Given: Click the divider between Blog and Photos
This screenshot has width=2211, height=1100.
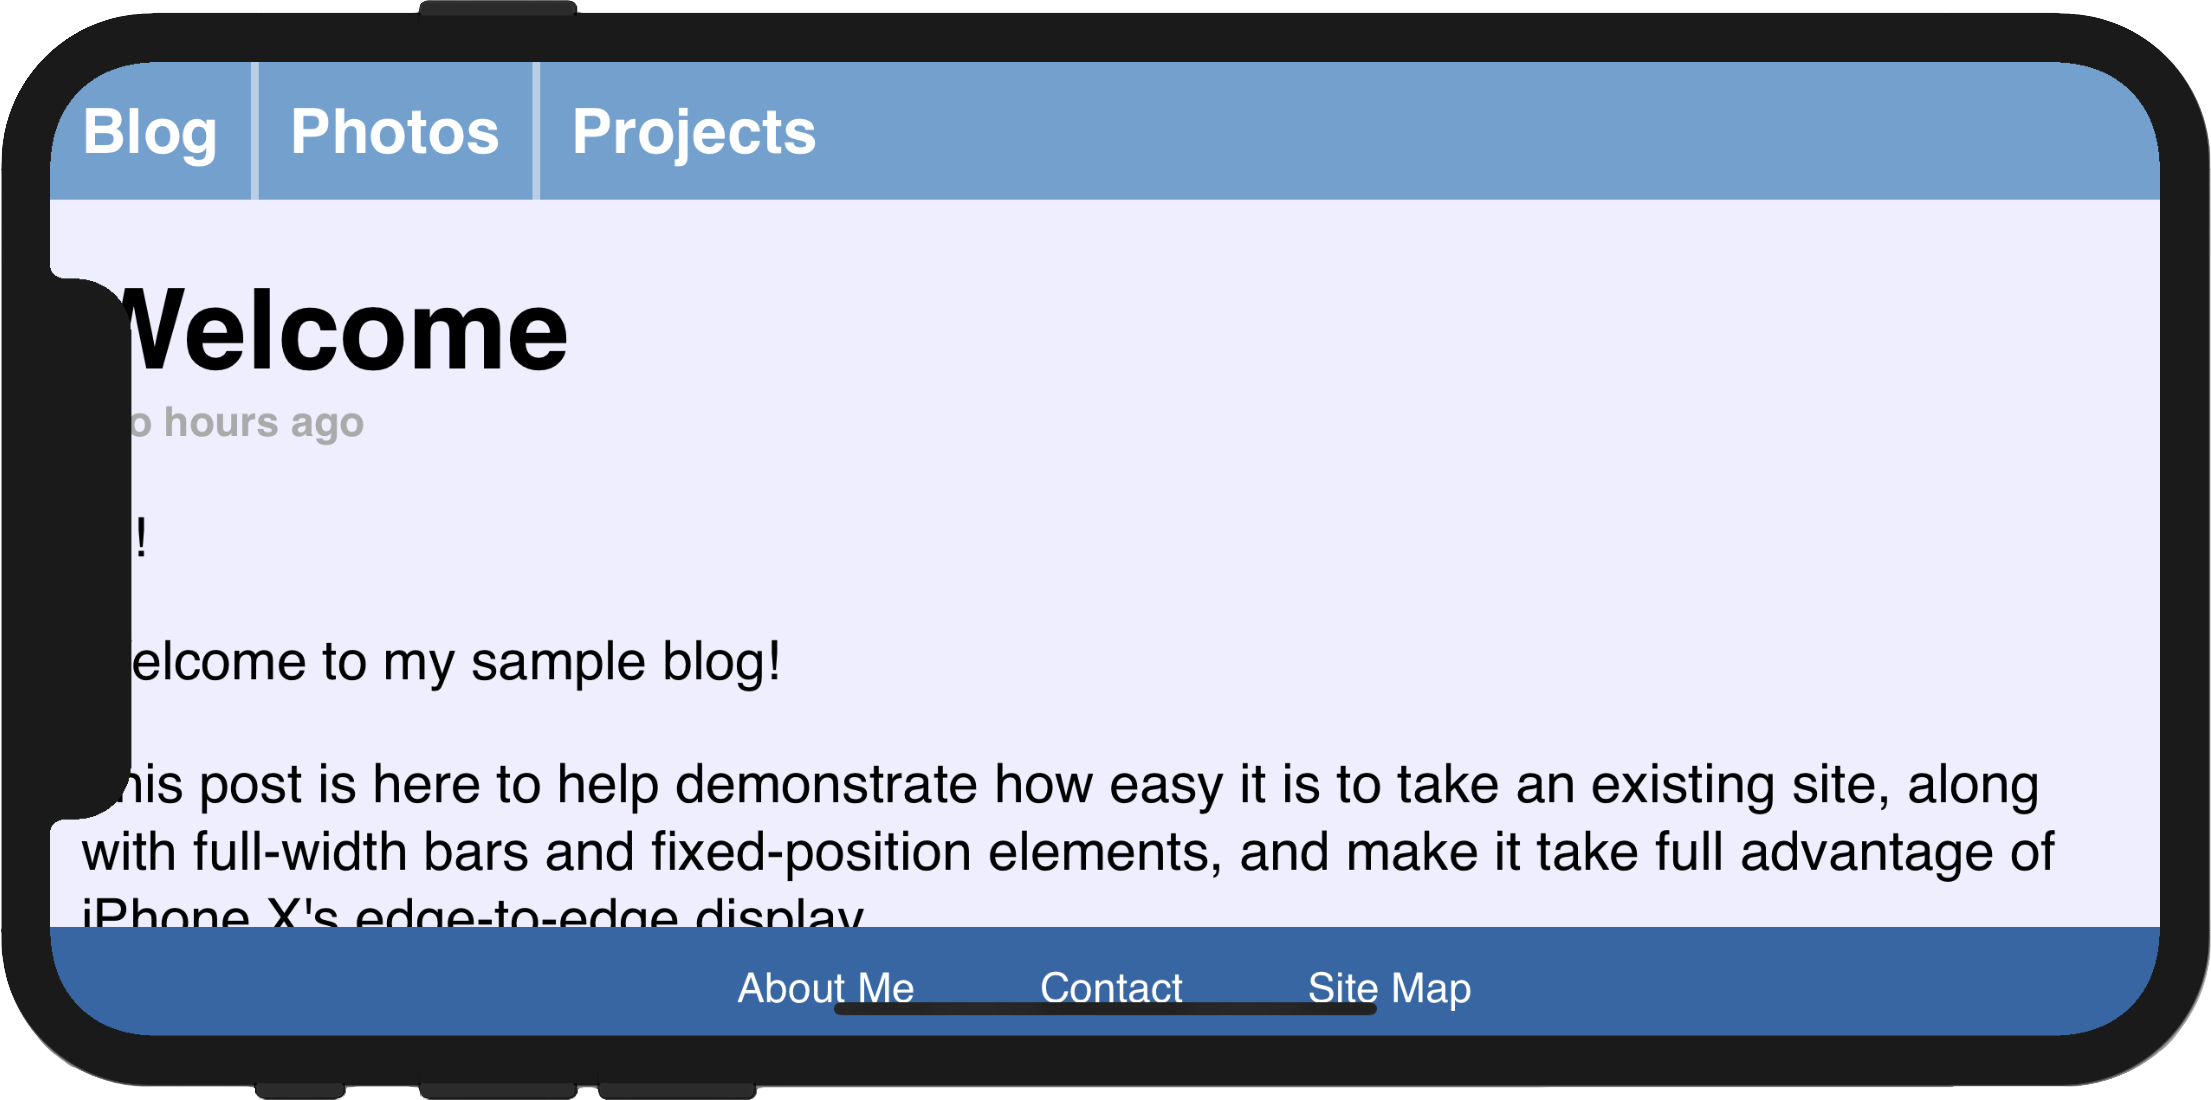Looking at the screenshot, I should click(x=255, y=131).
